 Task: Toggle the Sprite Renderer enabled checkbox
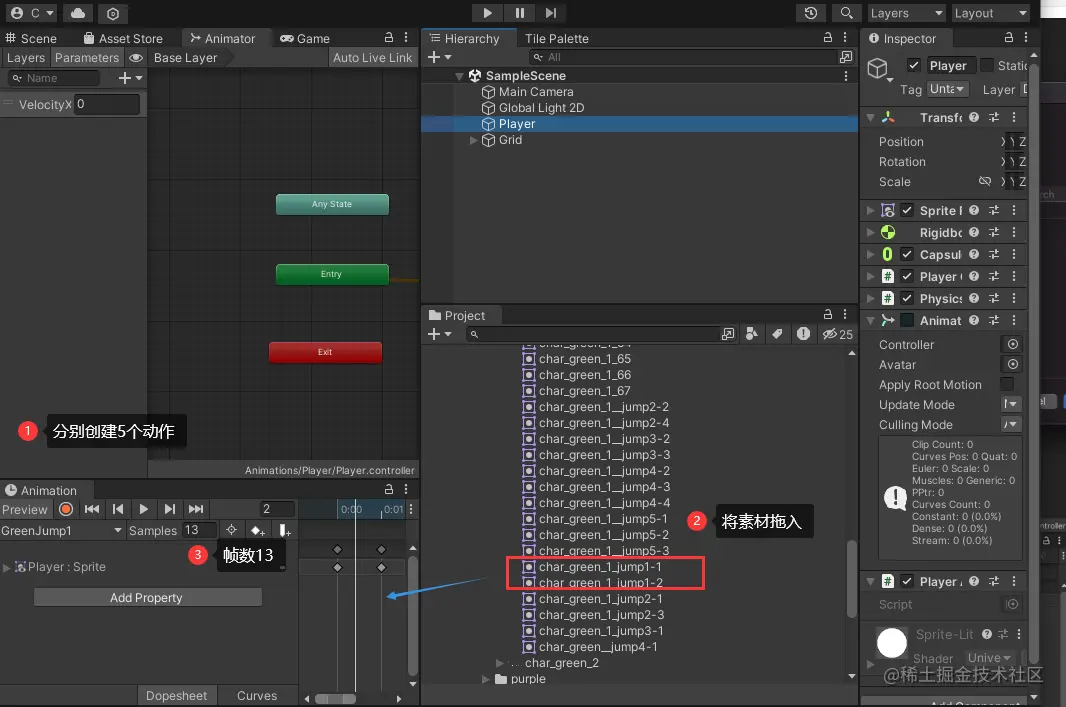(907, 210)
